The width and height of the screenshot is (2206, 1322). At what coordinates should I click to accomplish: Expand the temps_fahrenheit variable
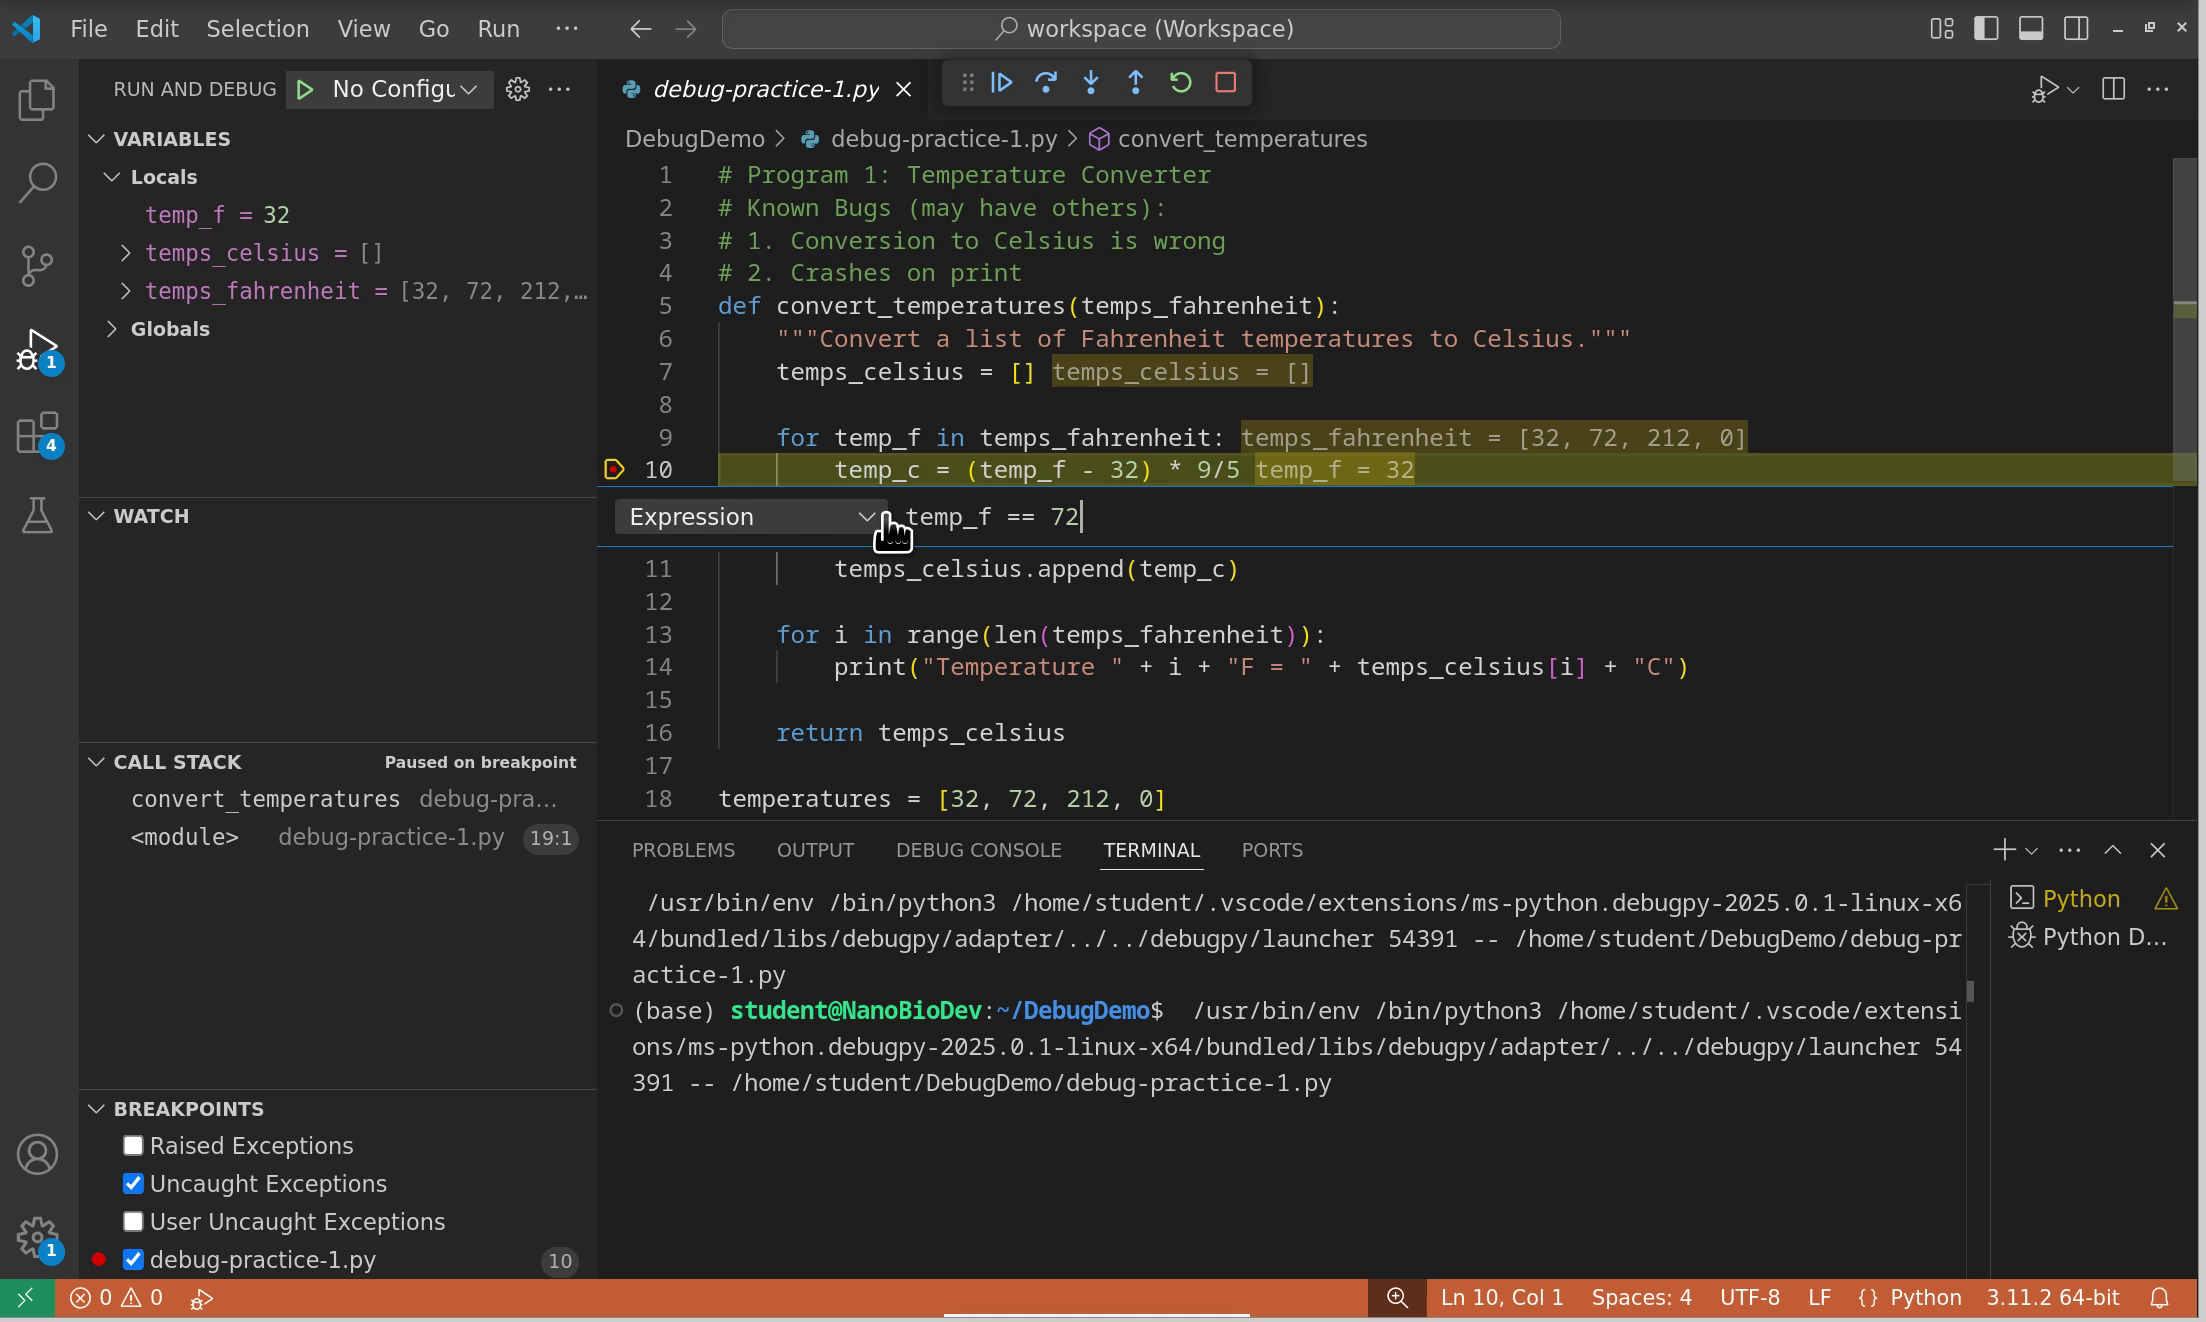click(126, 291)
